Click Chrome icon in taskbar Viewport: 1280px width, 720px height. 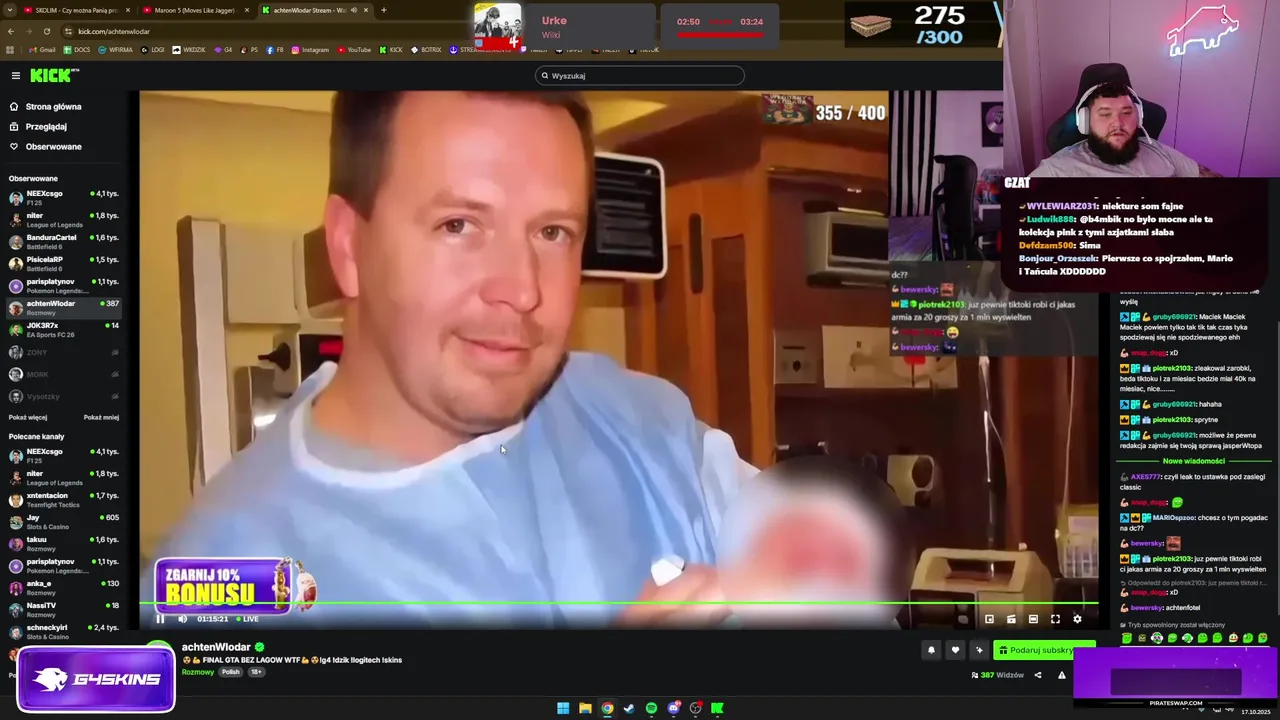click(x=607, y=708)
